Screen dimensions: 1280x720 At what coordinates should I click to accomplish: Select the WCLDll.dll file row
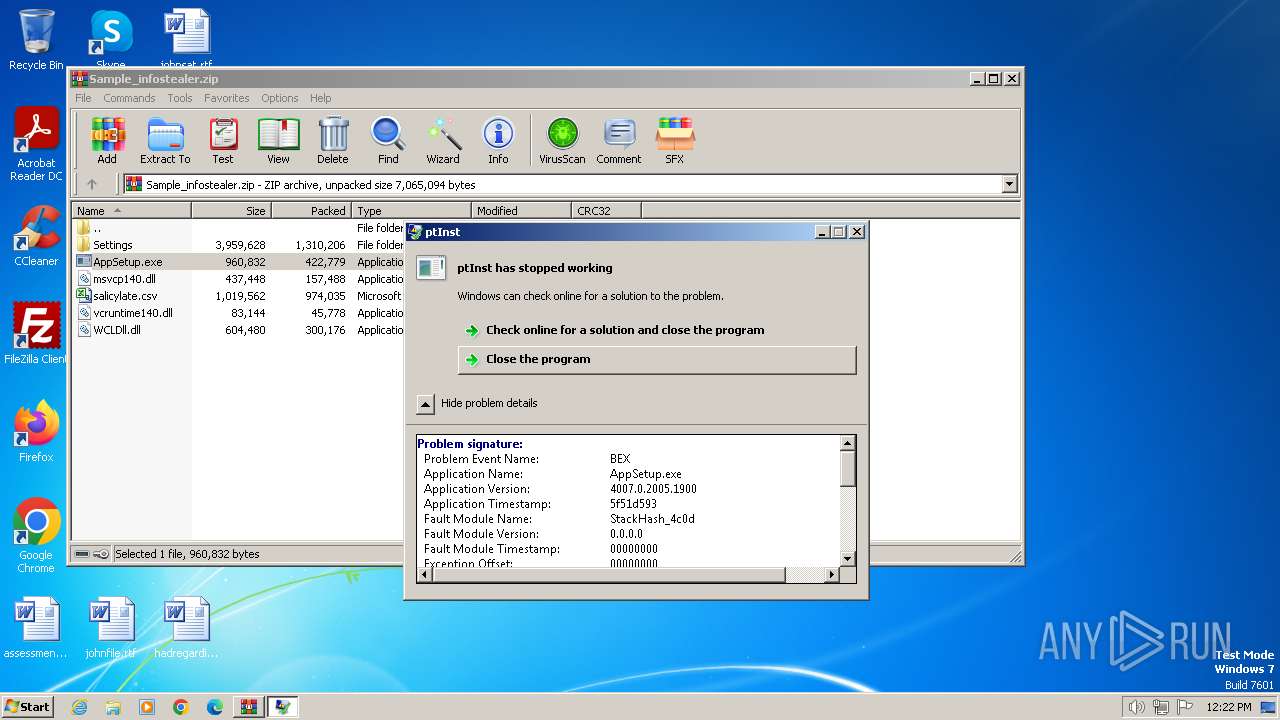(240, 330)
